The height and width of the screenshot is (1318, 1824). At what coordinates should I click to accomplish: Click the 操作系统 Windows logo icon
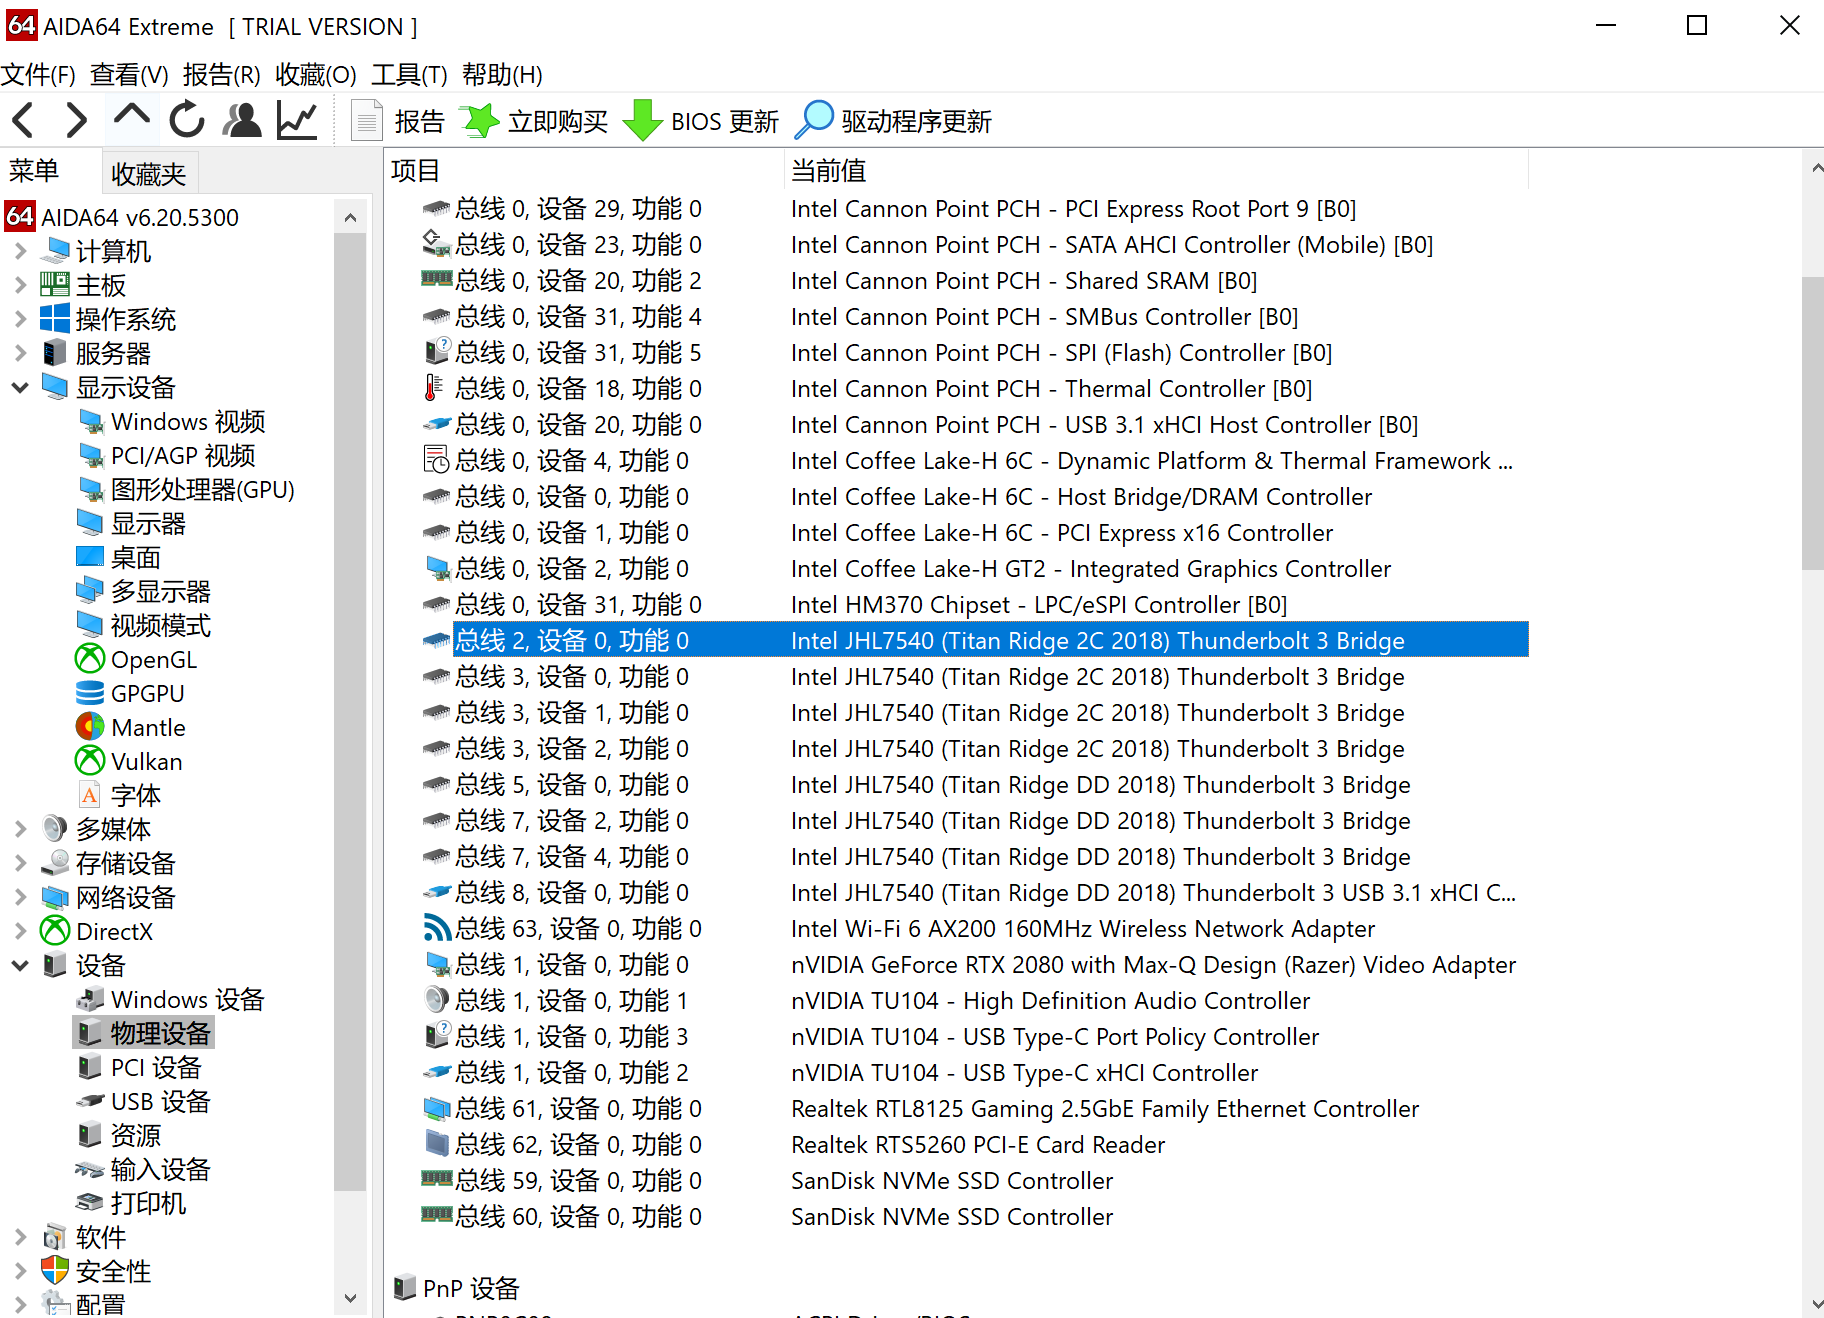pos(55,319)
